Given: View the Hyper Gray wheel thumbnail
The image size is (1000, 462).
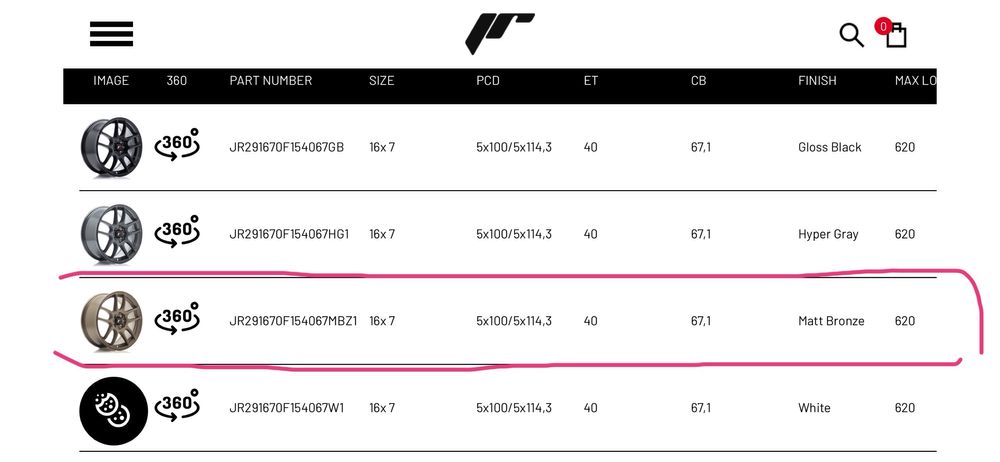Looking at the screenshot, I should (x=111, y=235).
